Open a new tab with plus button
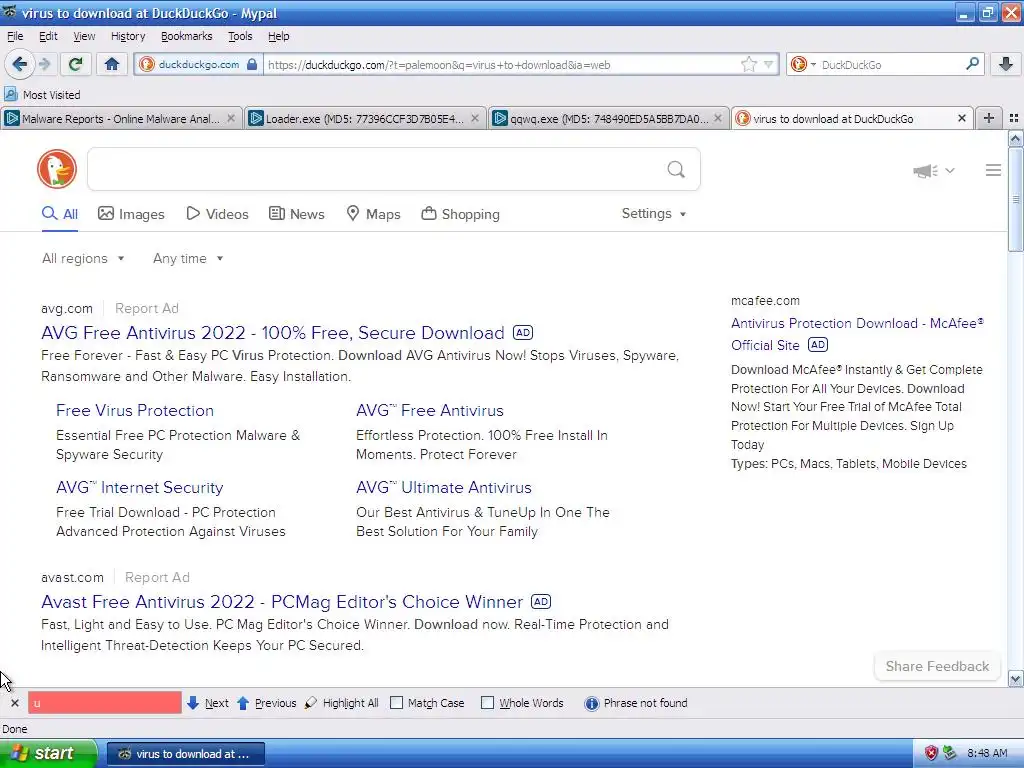The image size is (1024, 768). (989, 118)
